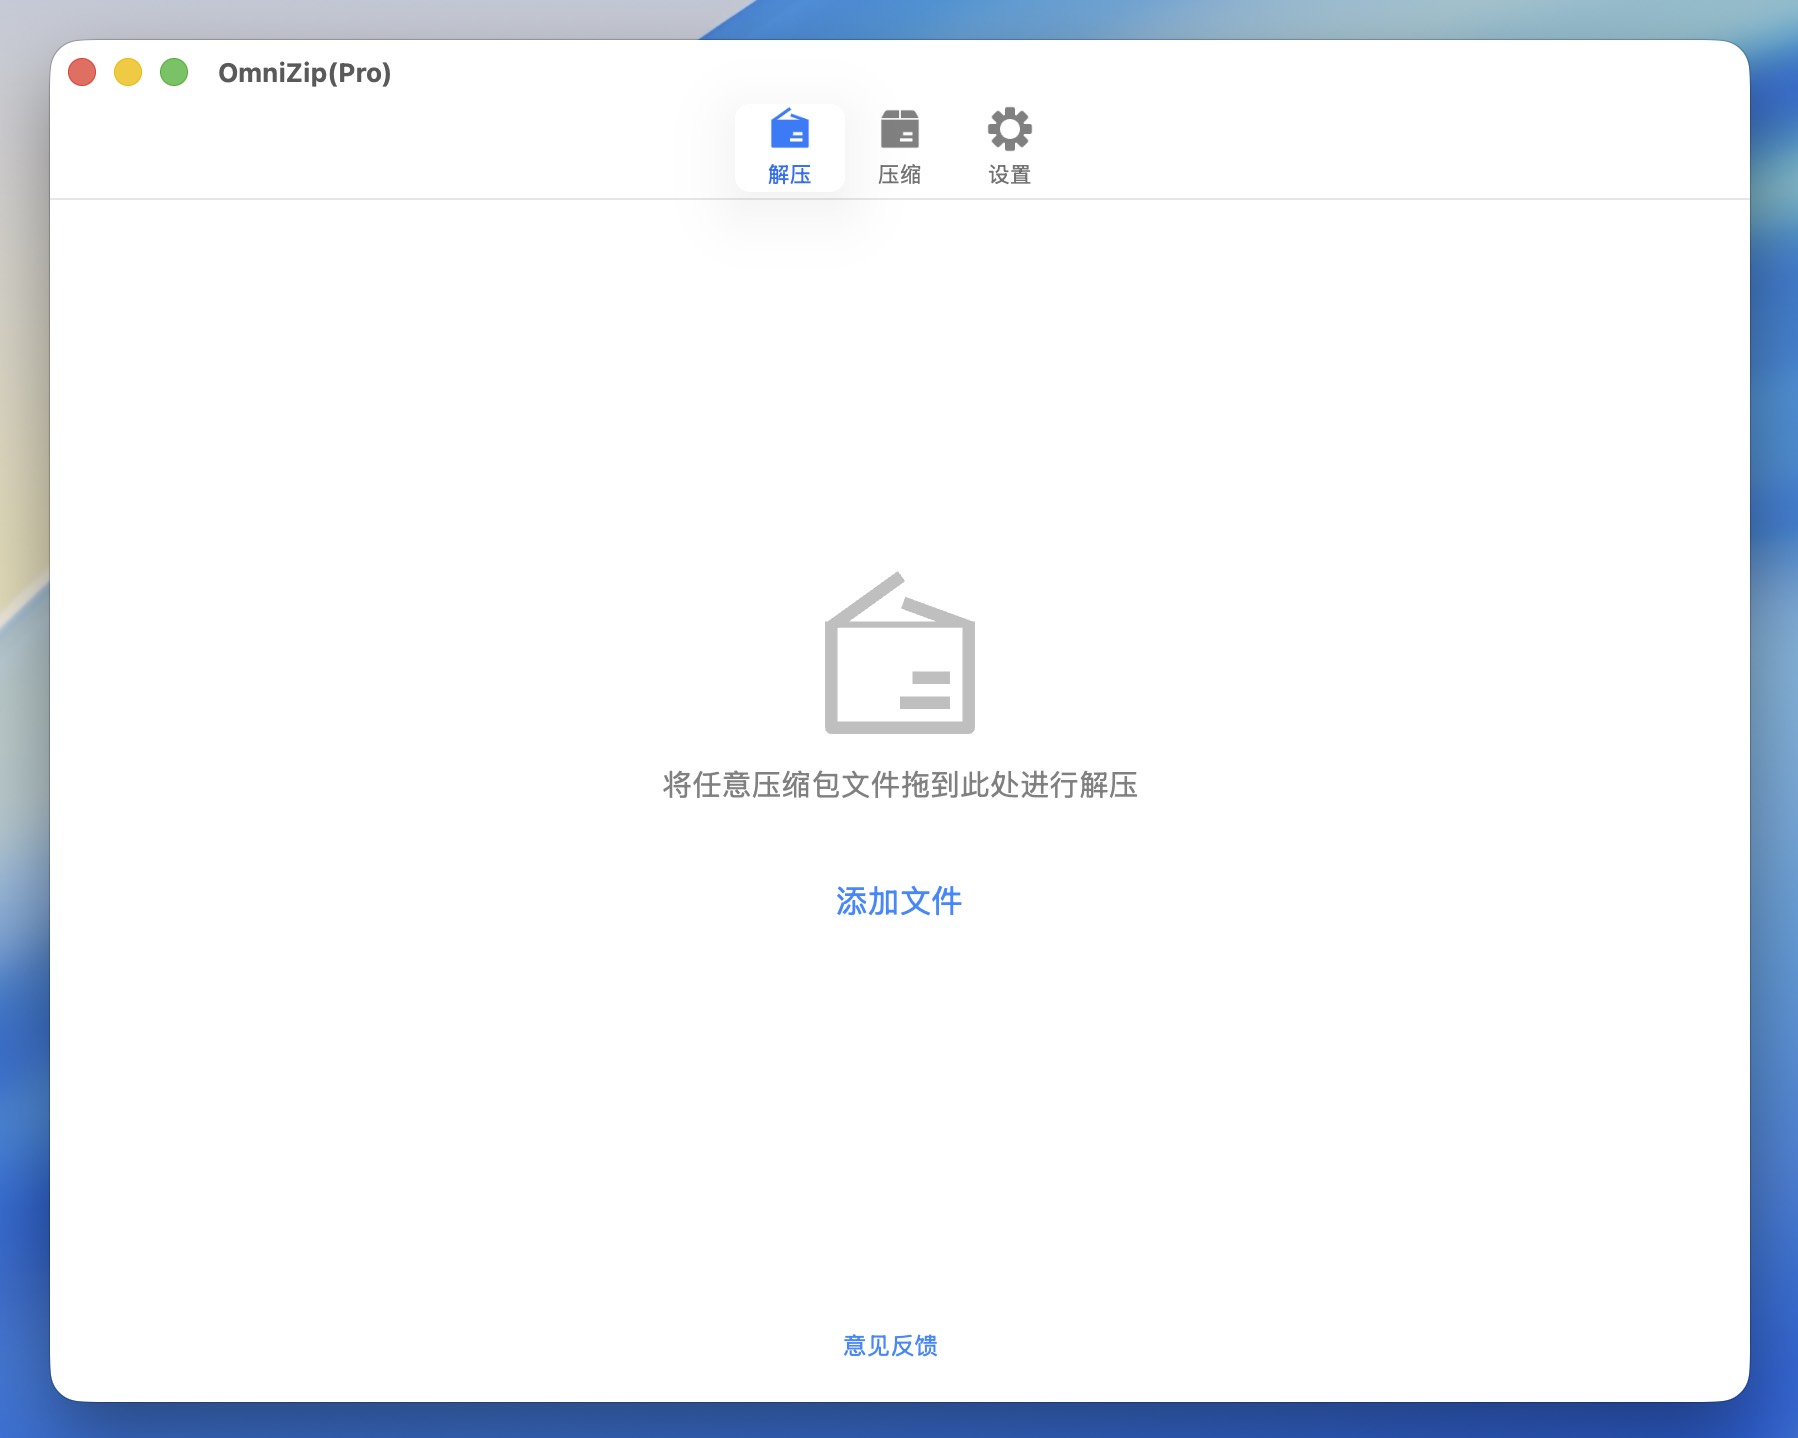Click the 将任意压缩包文件拖到此处进行解压 hint text
Screen dimensions: 1798x1438
(899, 785)
